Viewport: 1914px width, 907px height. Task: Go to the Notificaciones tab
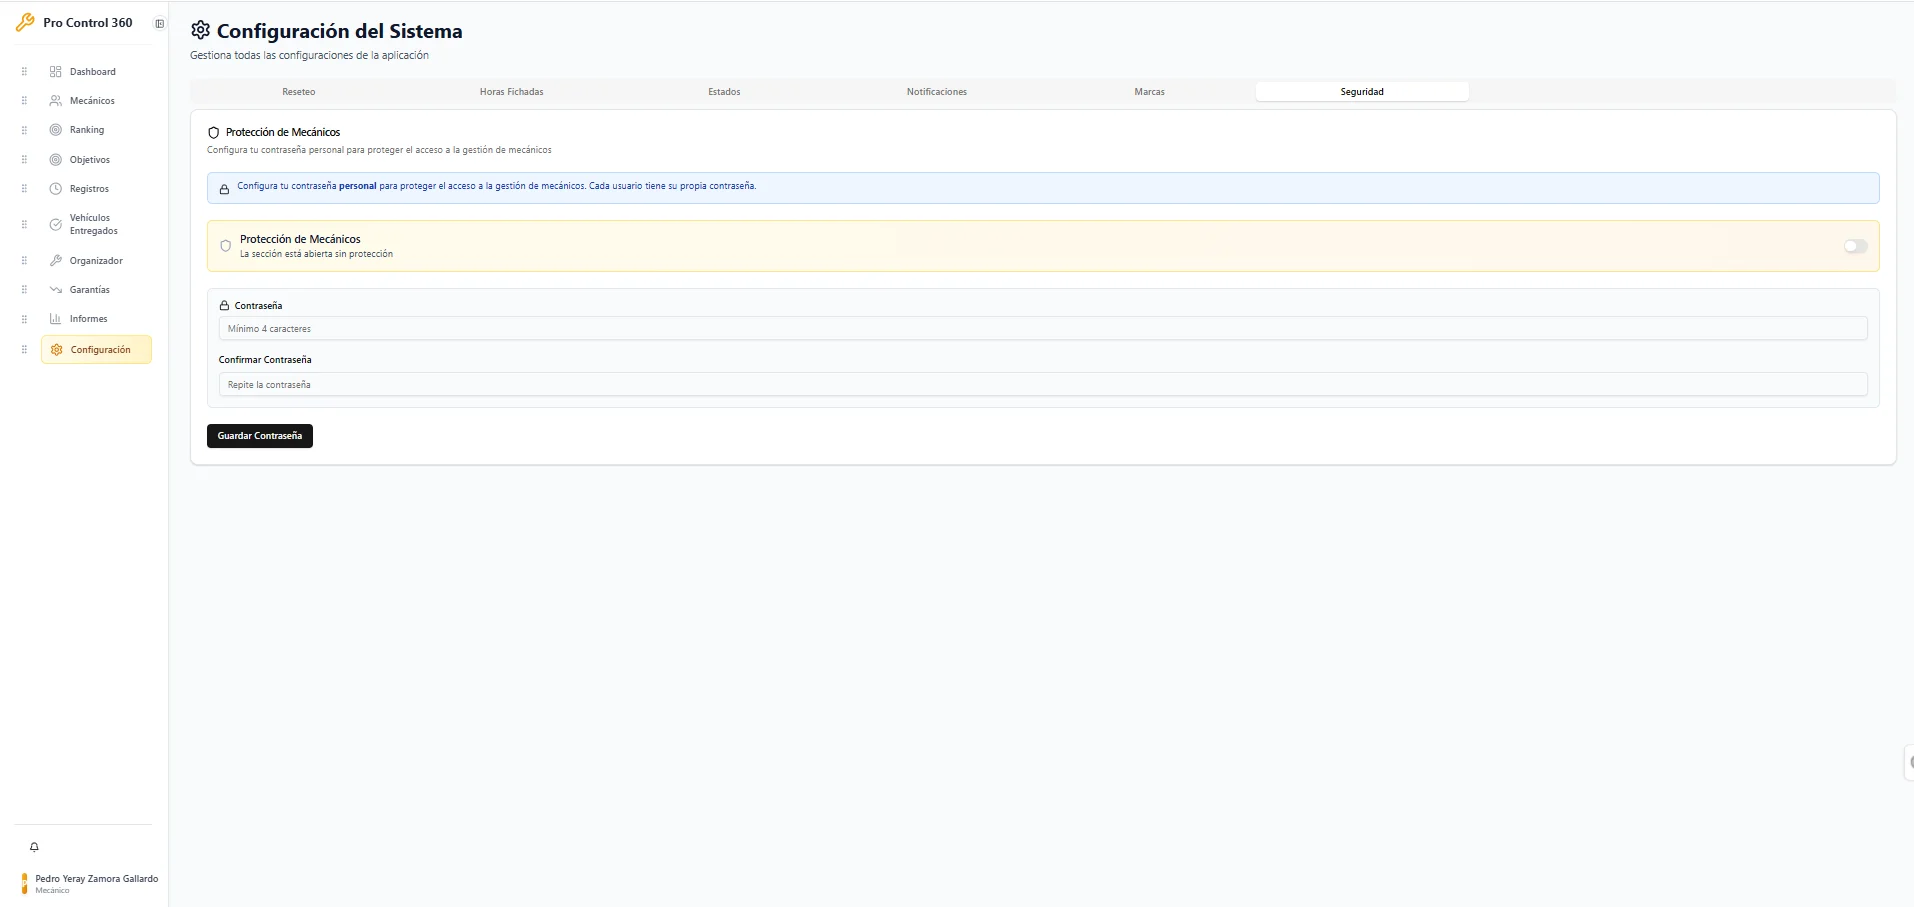click(x=936, y=92)
